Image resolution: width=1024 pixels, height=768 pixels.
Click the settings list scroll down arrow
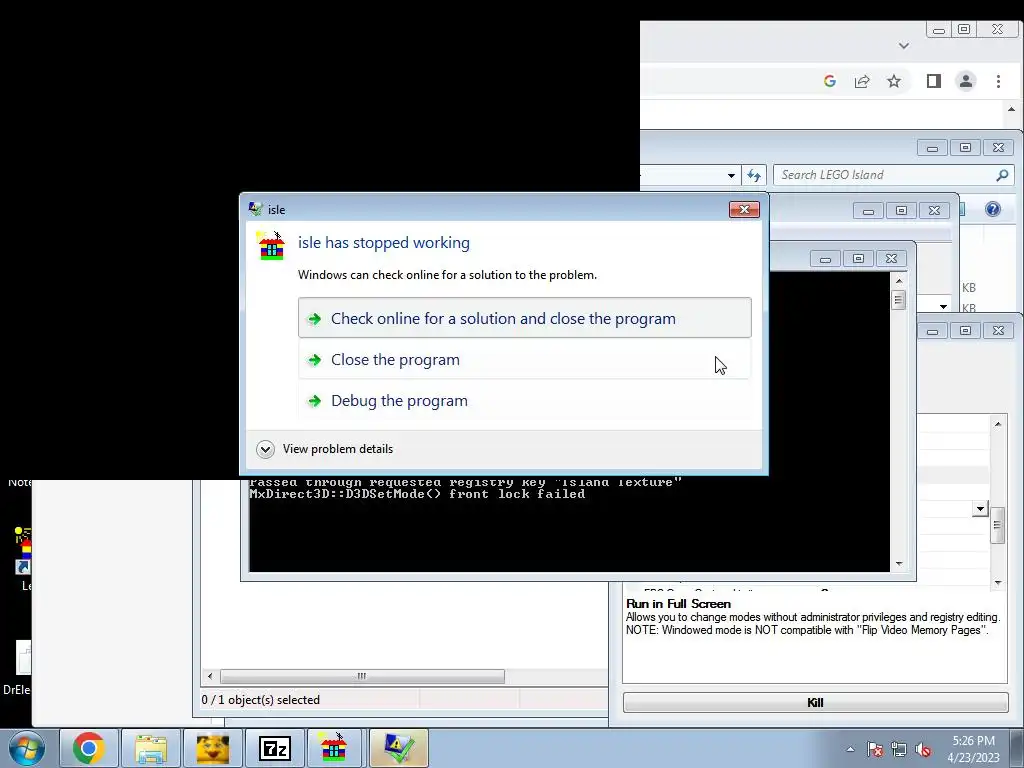[997, 583]
